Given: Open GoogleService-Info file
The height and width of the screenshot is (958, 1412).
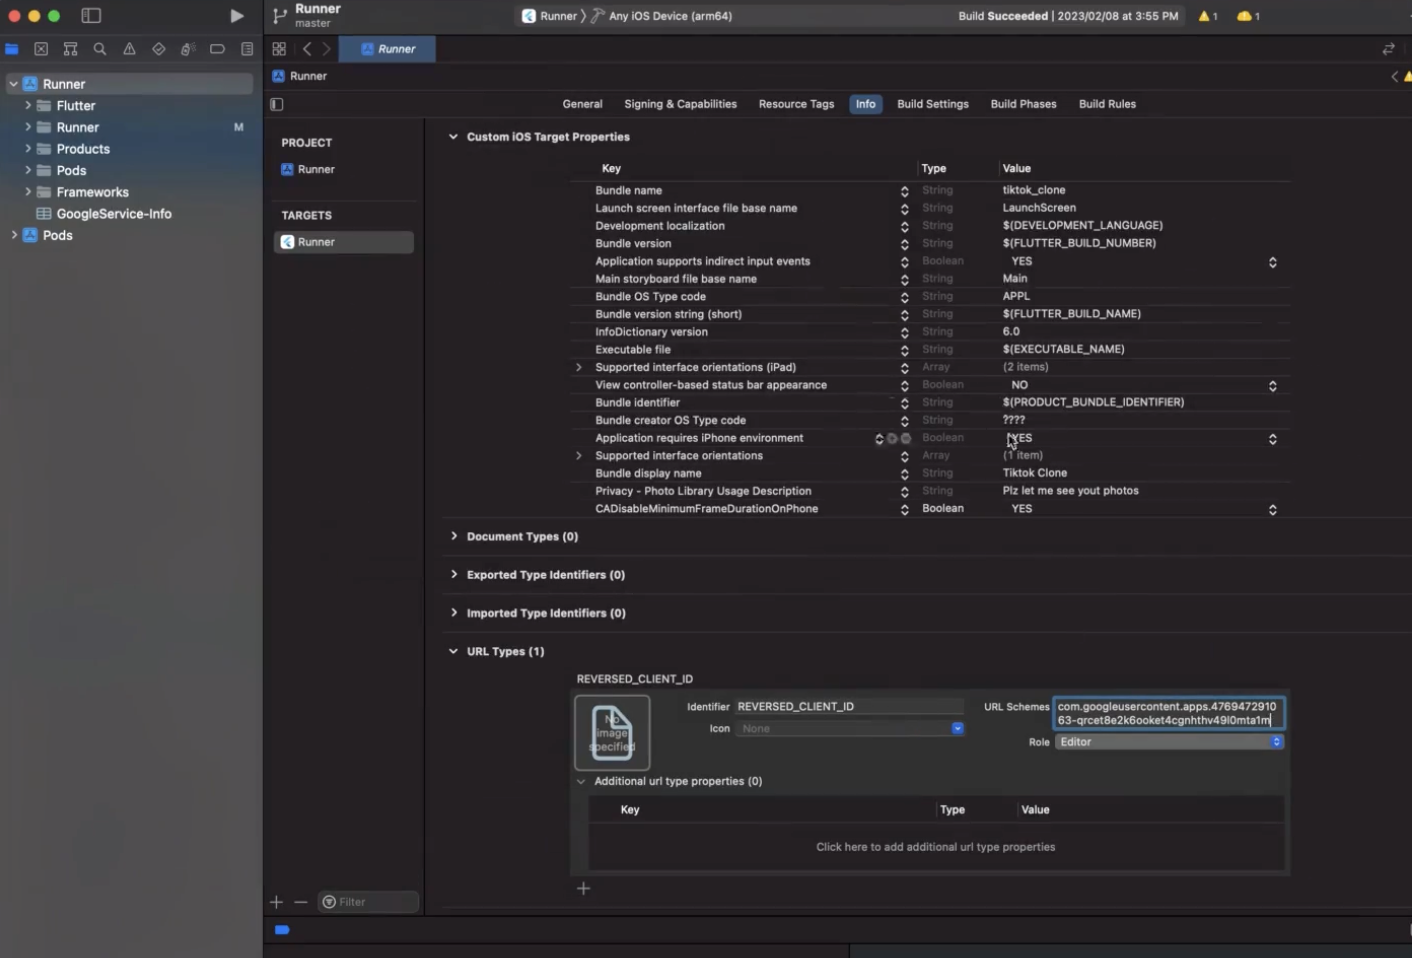Looking at the screenshot, I should click(114, 214).
